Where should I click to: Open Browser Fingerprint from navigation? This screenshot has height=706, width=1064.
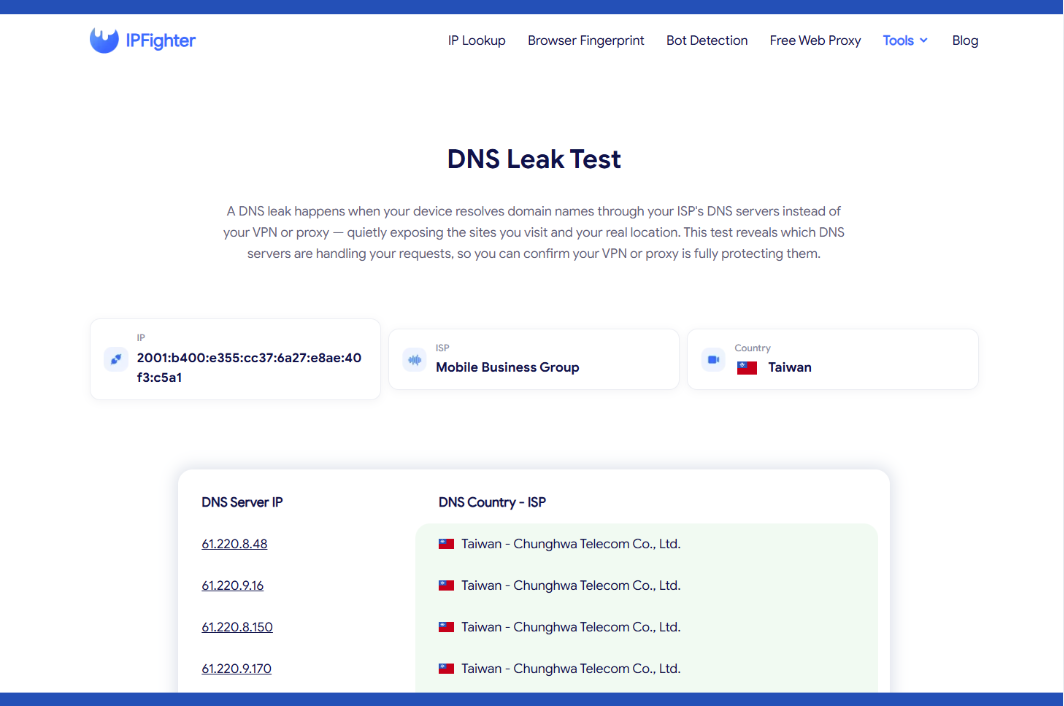(x=586, y=41)
